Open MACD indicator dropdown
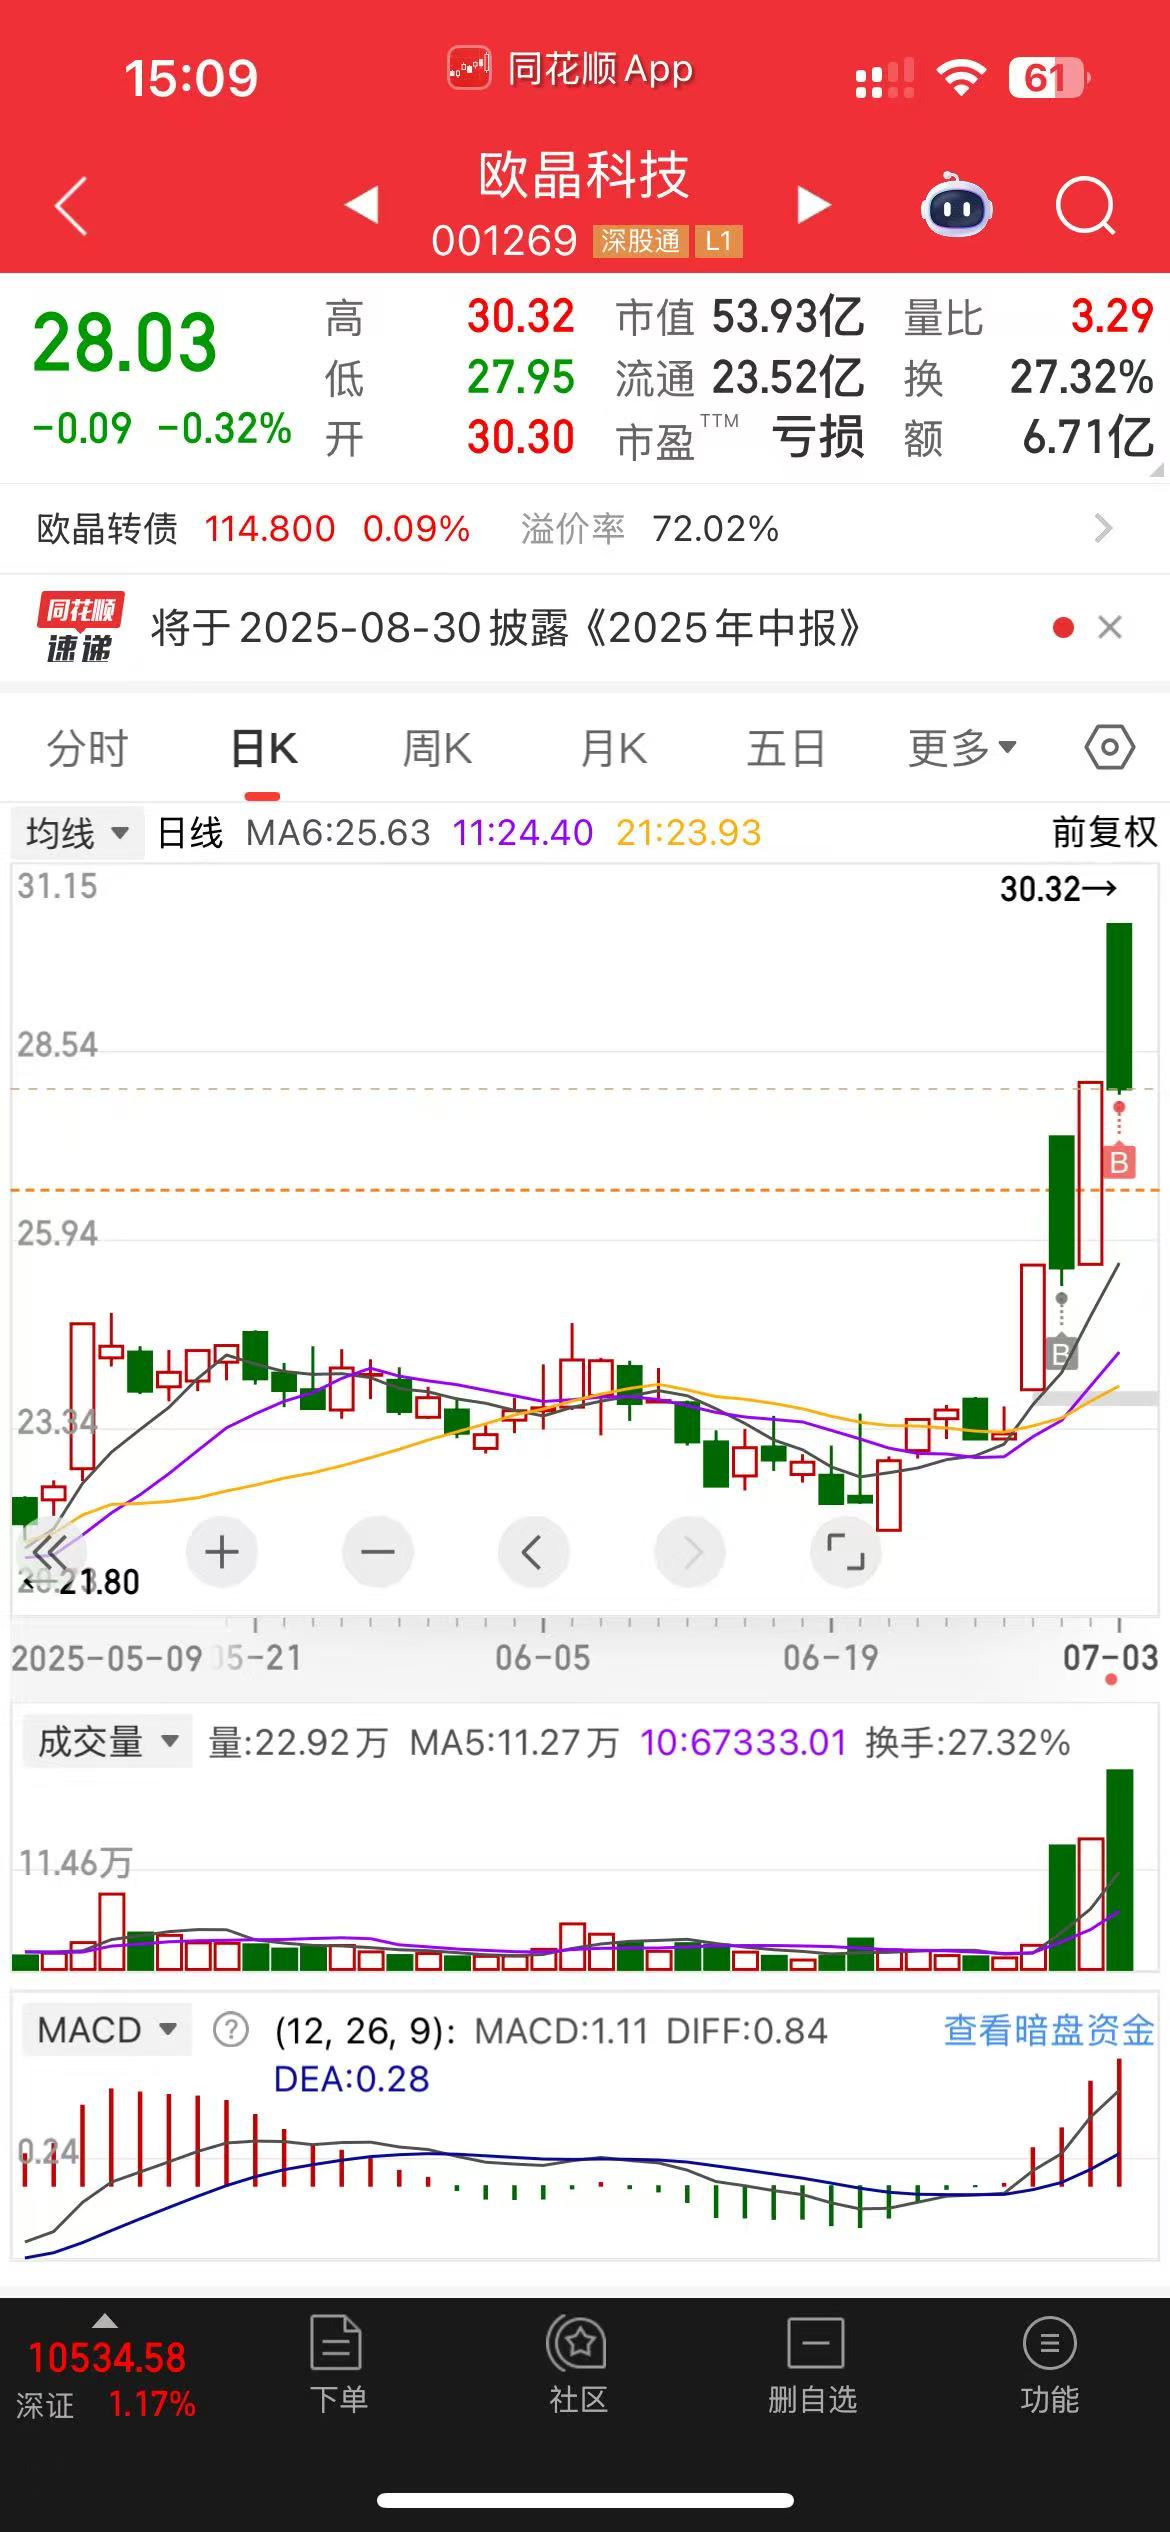Image resolution: width=1170 pixels, height=2532 pixels. tap(106, 2030)
